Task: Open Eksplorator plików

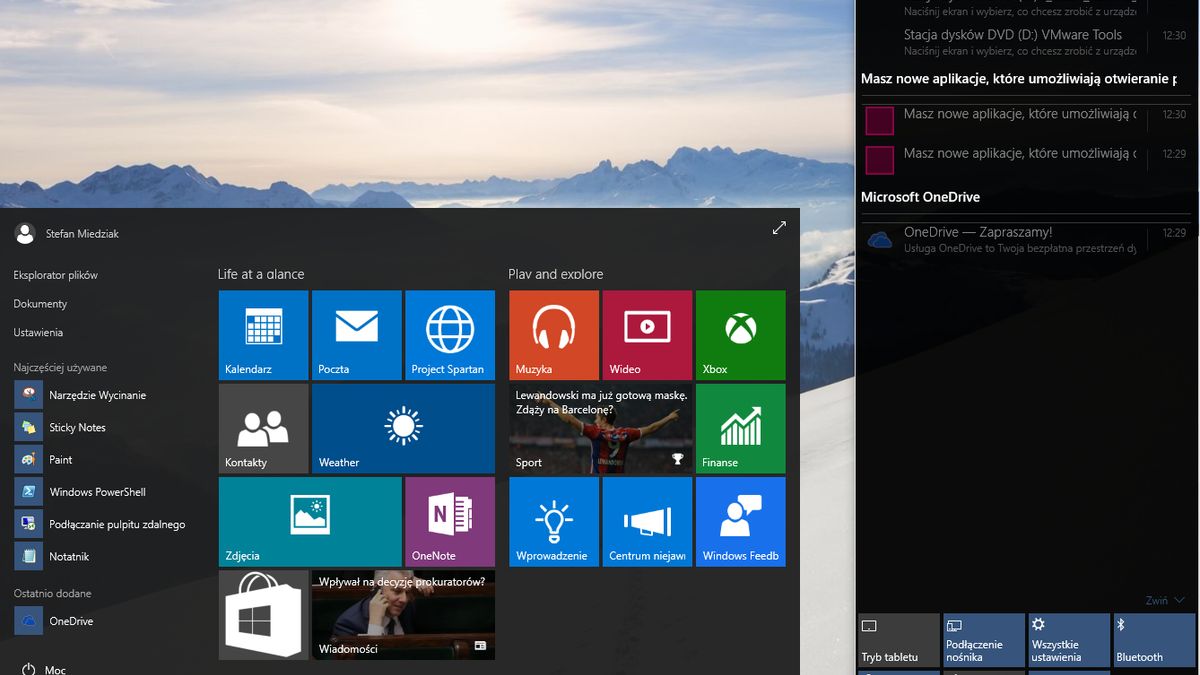Action: click(x=56, y=275)
